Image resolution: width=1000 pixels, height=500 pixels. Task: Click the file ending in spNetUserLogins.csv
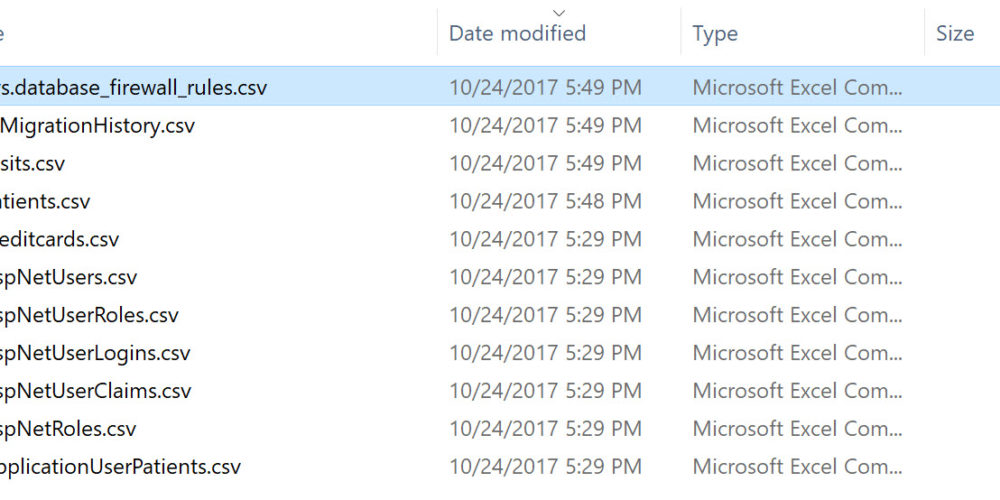click(95, 354)
